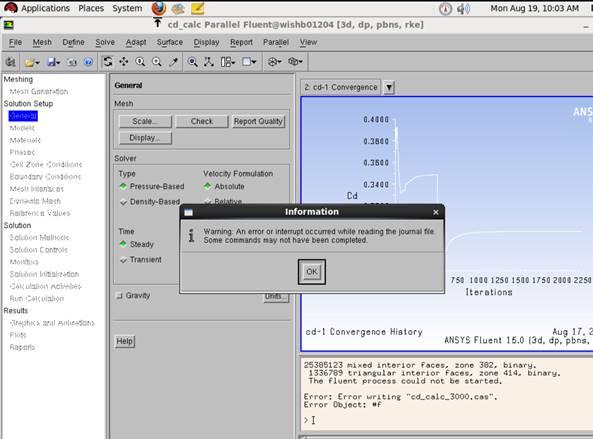Click the graphics window layout icon
This screenshot has height=439, width=593.
pyautogui.click(x=249, y=62)
